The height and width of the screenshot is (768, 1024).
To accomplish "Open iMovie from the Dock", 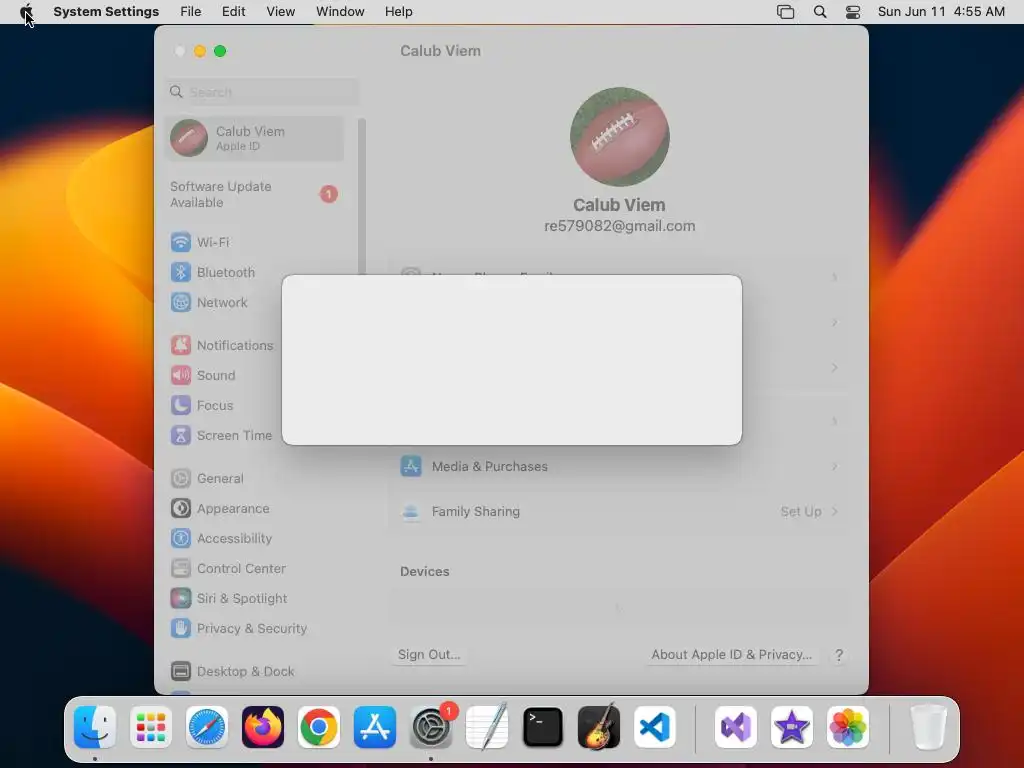I will point(792,727).
